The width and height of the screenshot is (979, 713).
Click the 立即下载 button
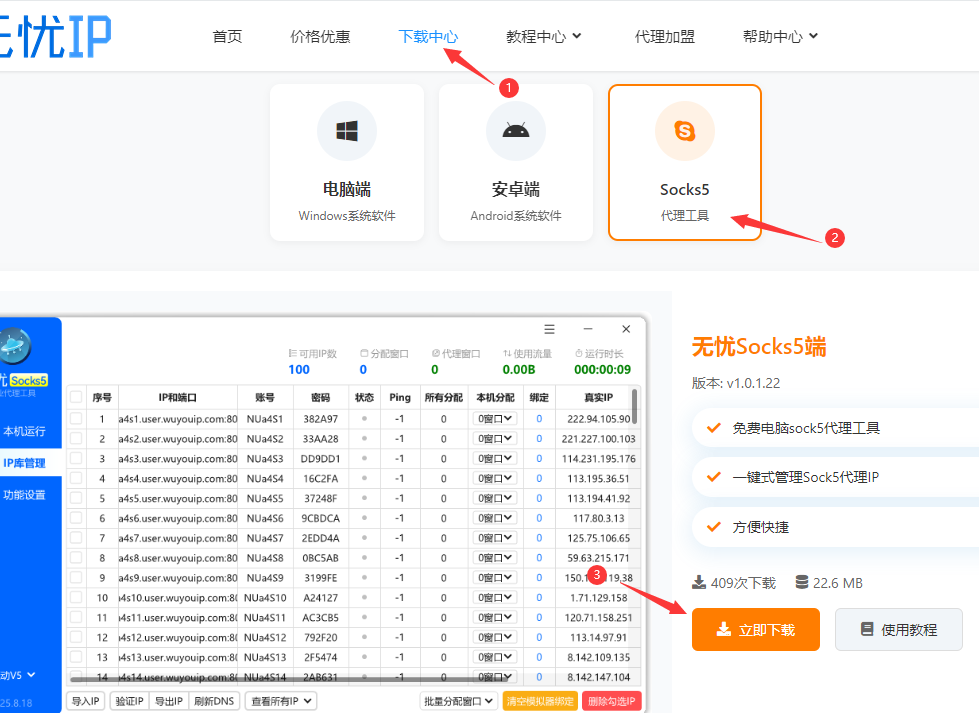click(x=755, y=629)
